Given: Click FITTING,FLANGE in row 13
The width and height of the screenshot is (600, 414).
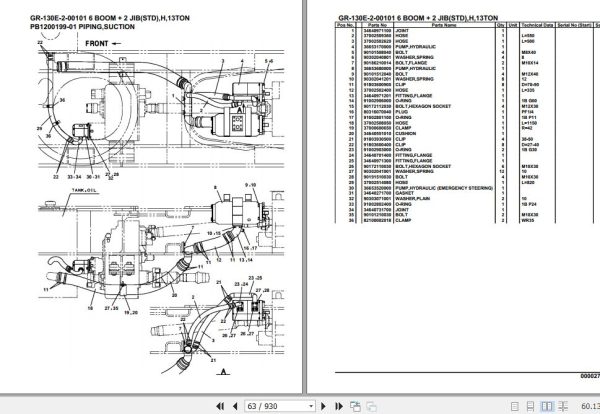Looking at the screenshot, I should [414, 96].
